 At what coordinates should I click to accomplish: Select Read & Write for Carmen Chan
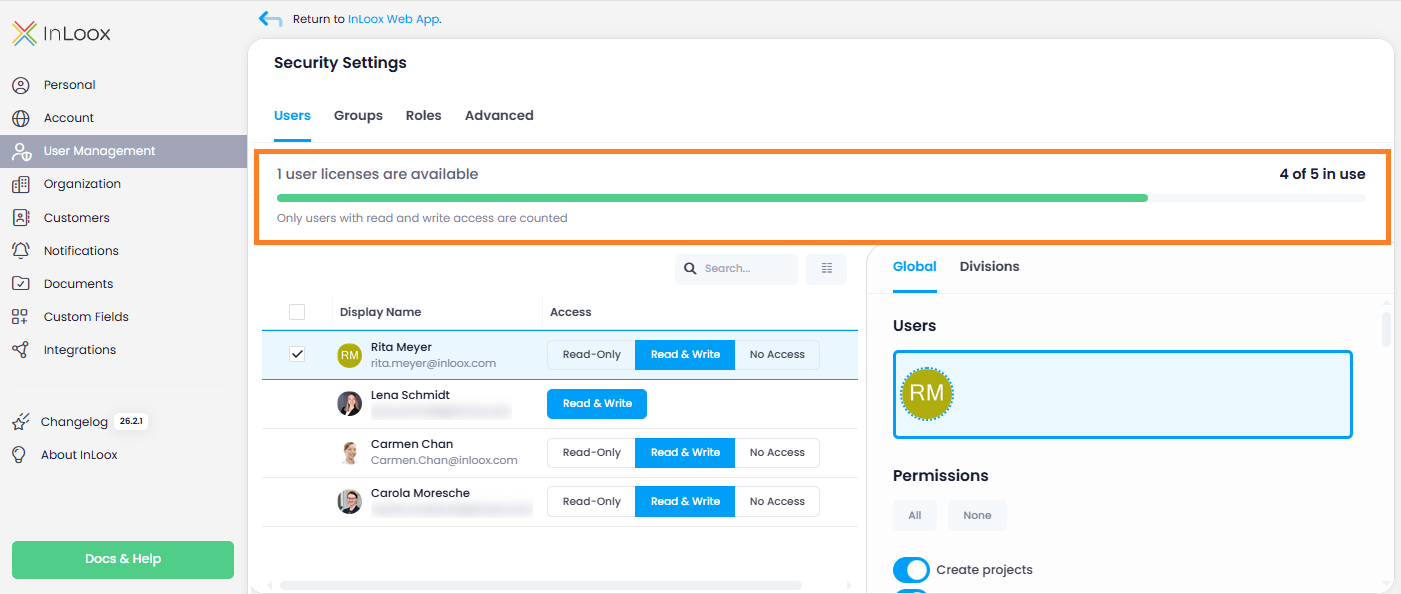(x=685, y=453)
